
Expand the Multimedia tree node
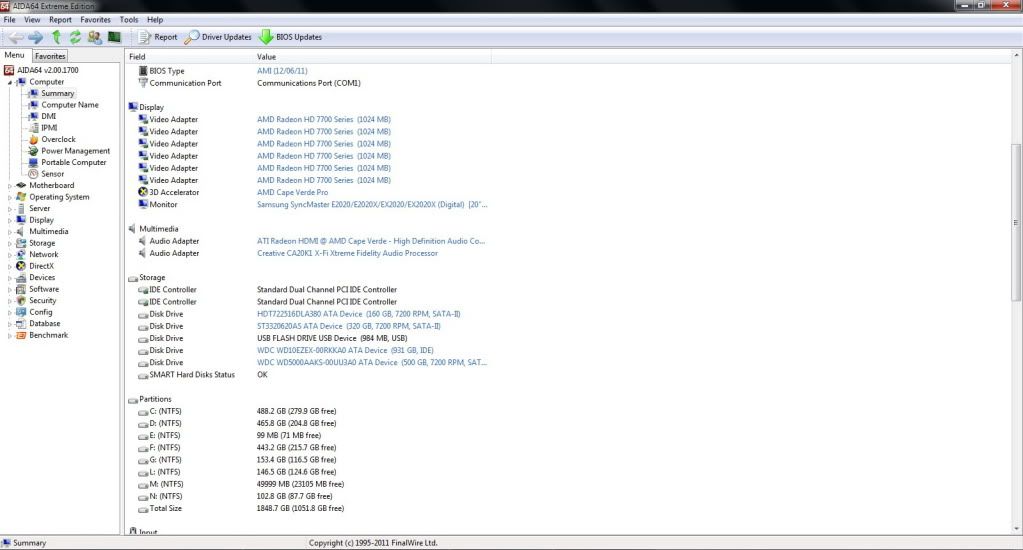point(10,232)
